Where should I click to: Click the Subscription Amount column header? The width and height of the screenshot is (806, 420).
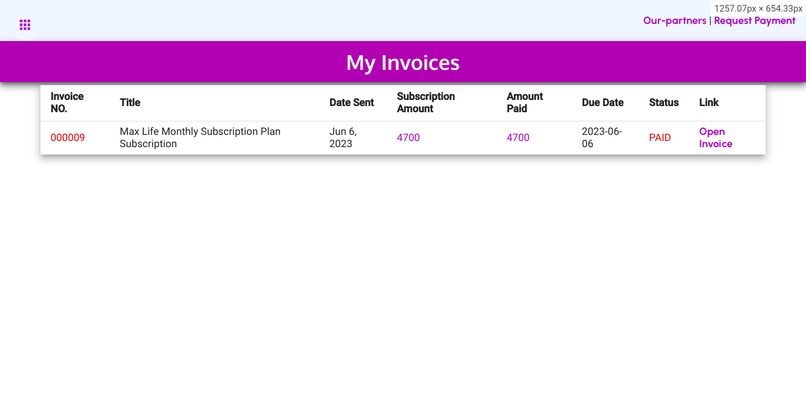coord(426,102)
